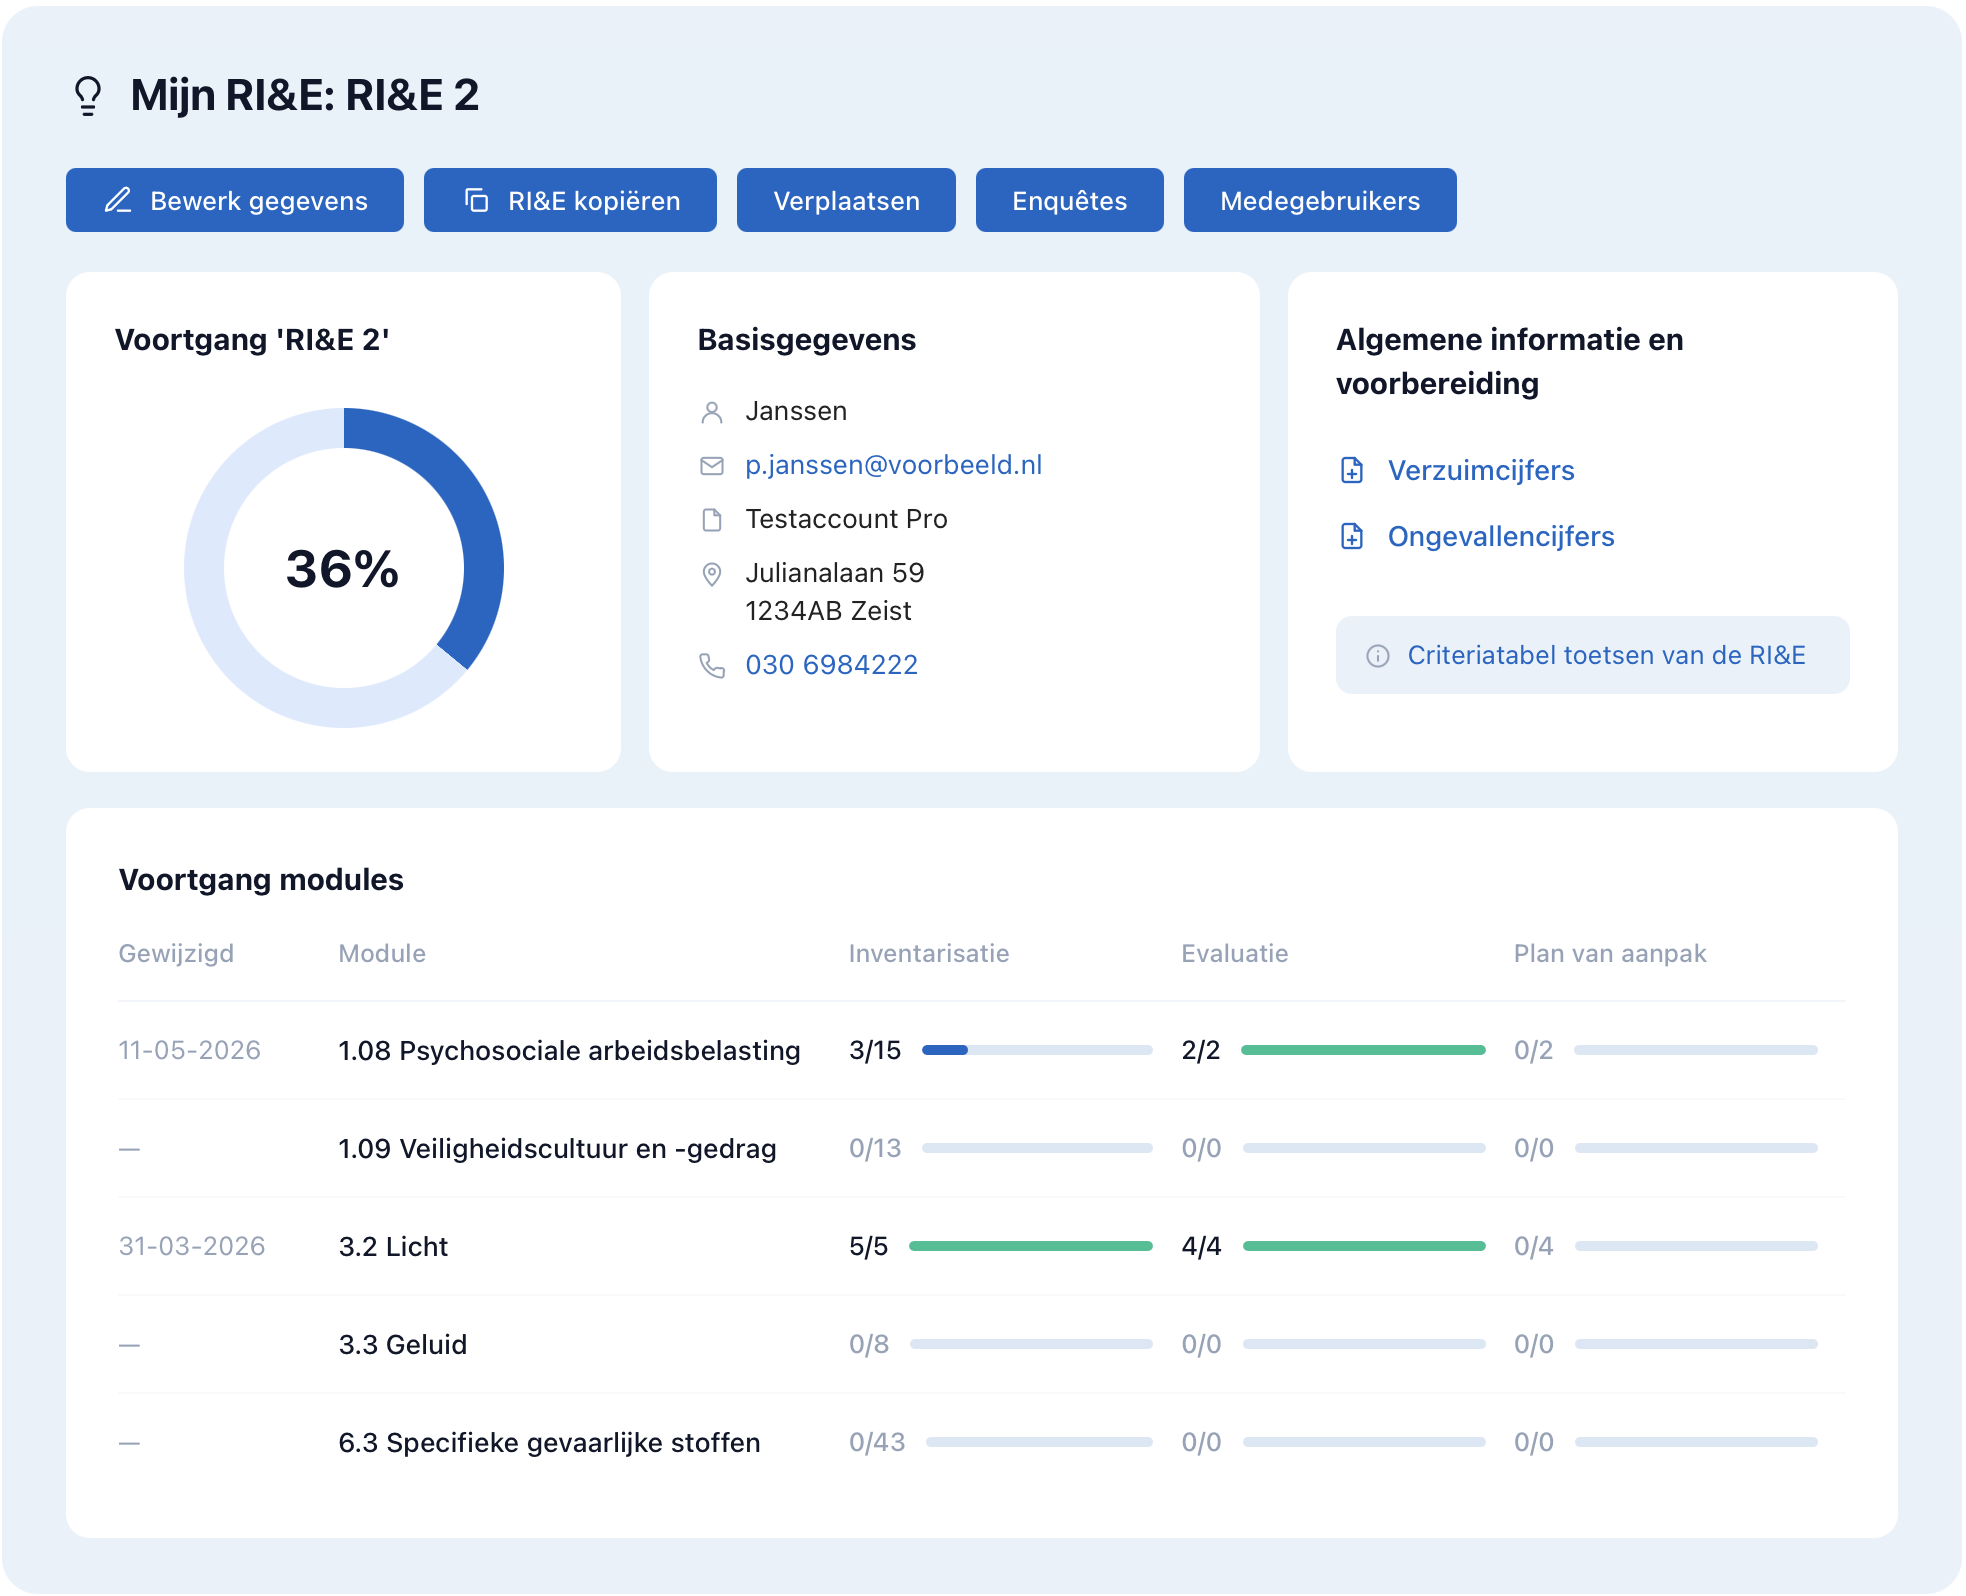Open the Ongevallencijfers link
Viewport: 1966px width, 1596px height.
pyautogui.click(x=1501, y=536)
